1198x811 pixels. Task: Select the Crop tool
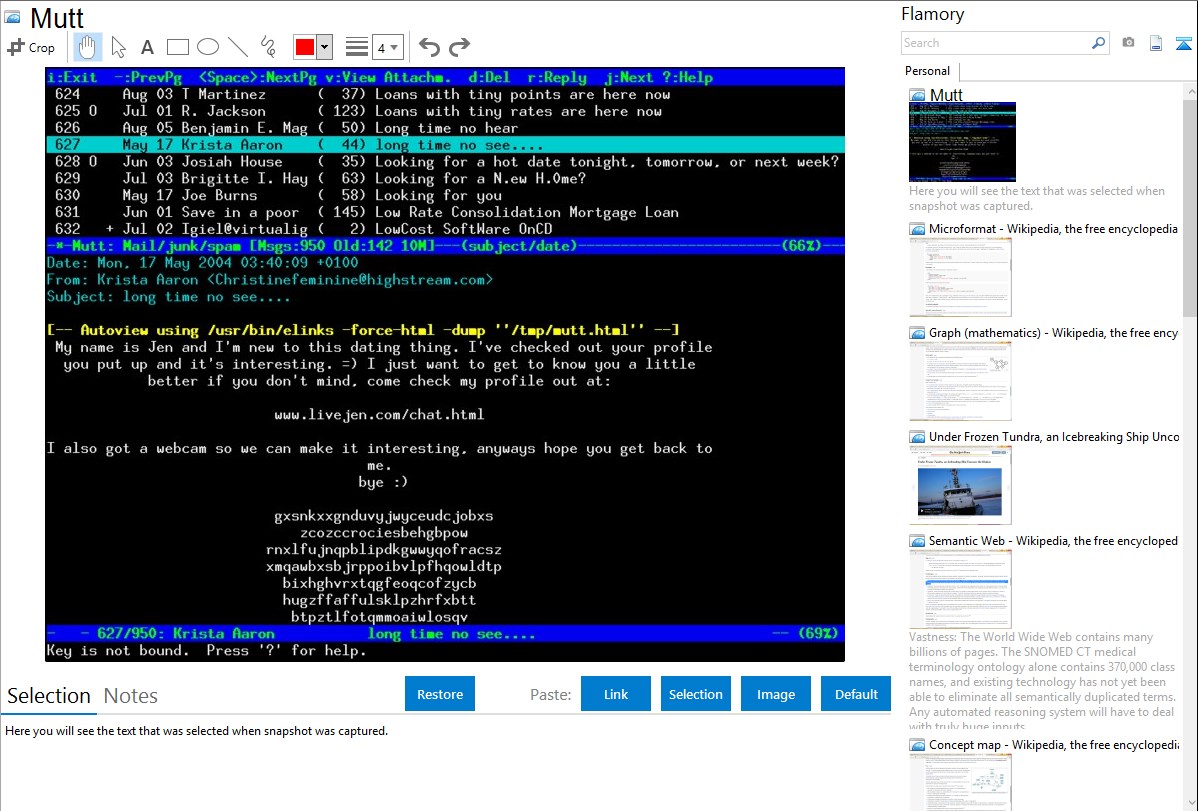click(31, 47)
